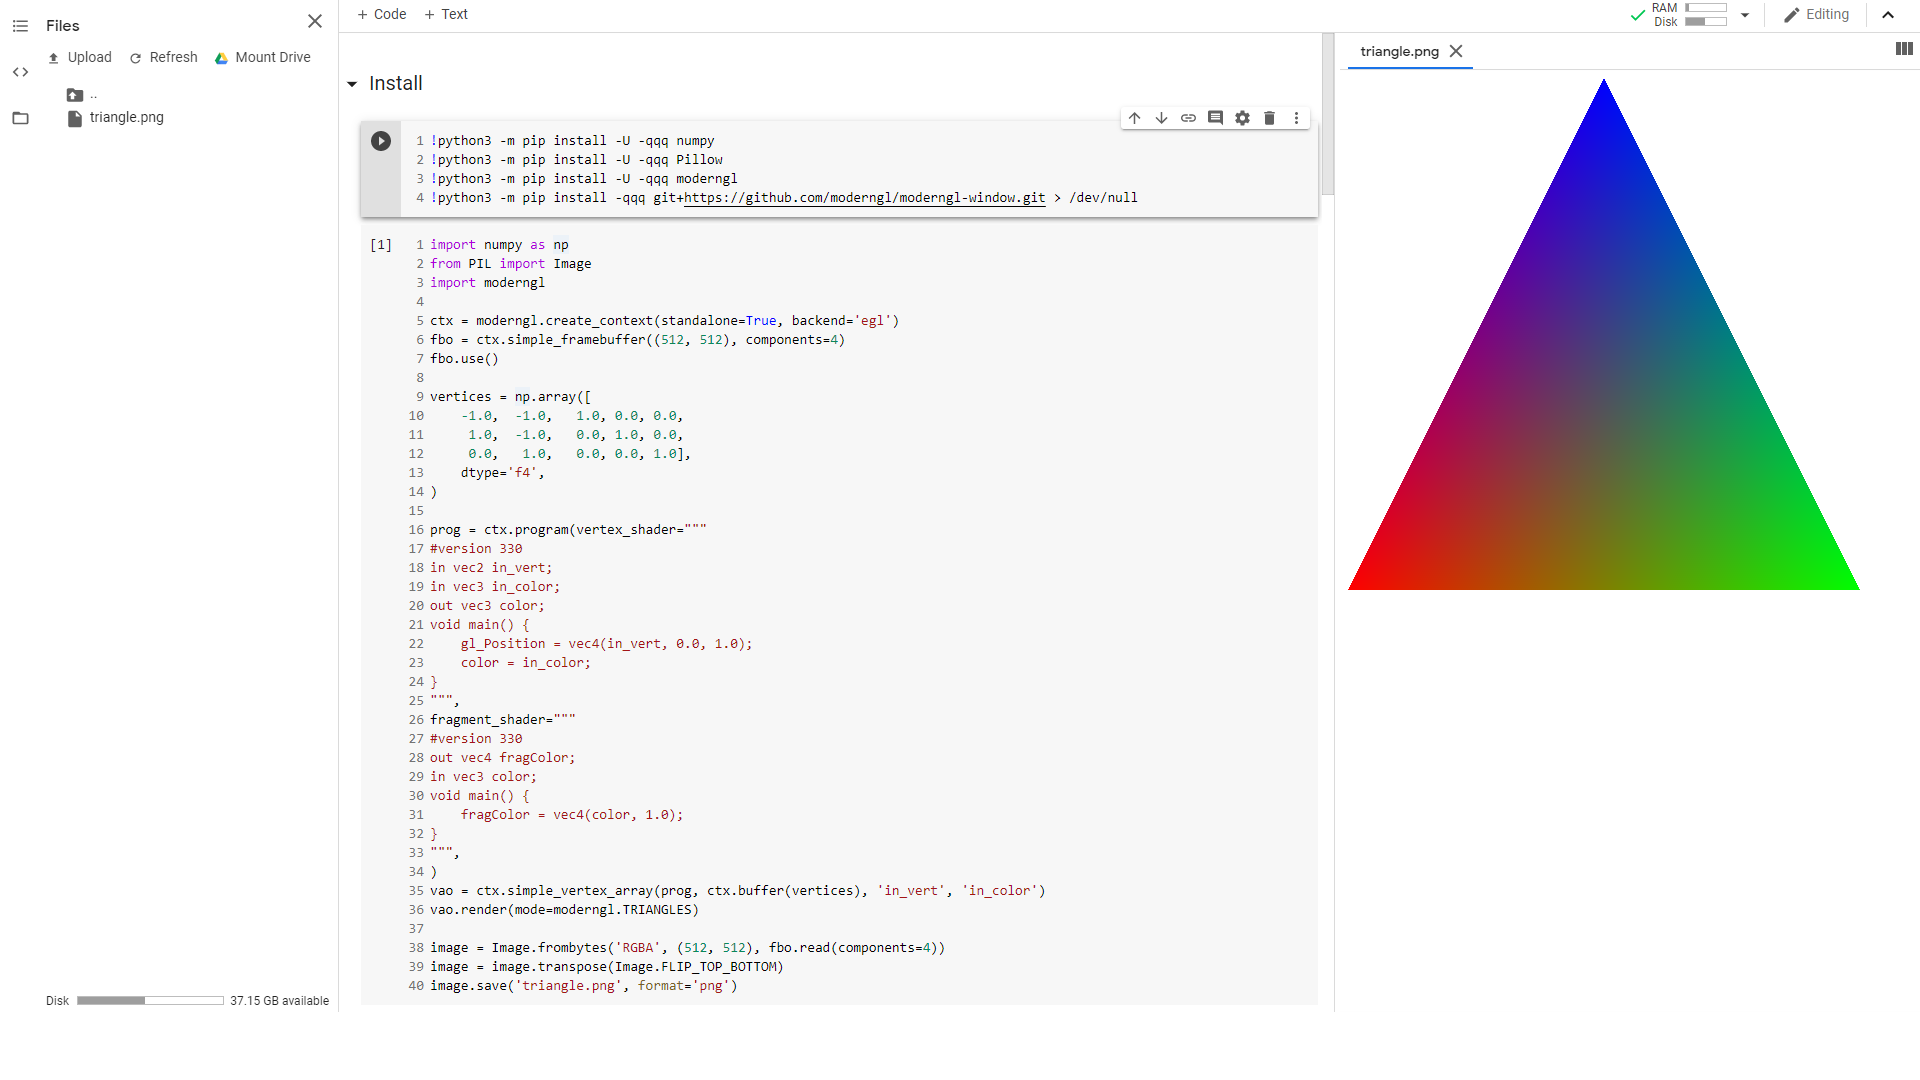
Task: Upload a file to the Files panel
Action: coord(80,57)
